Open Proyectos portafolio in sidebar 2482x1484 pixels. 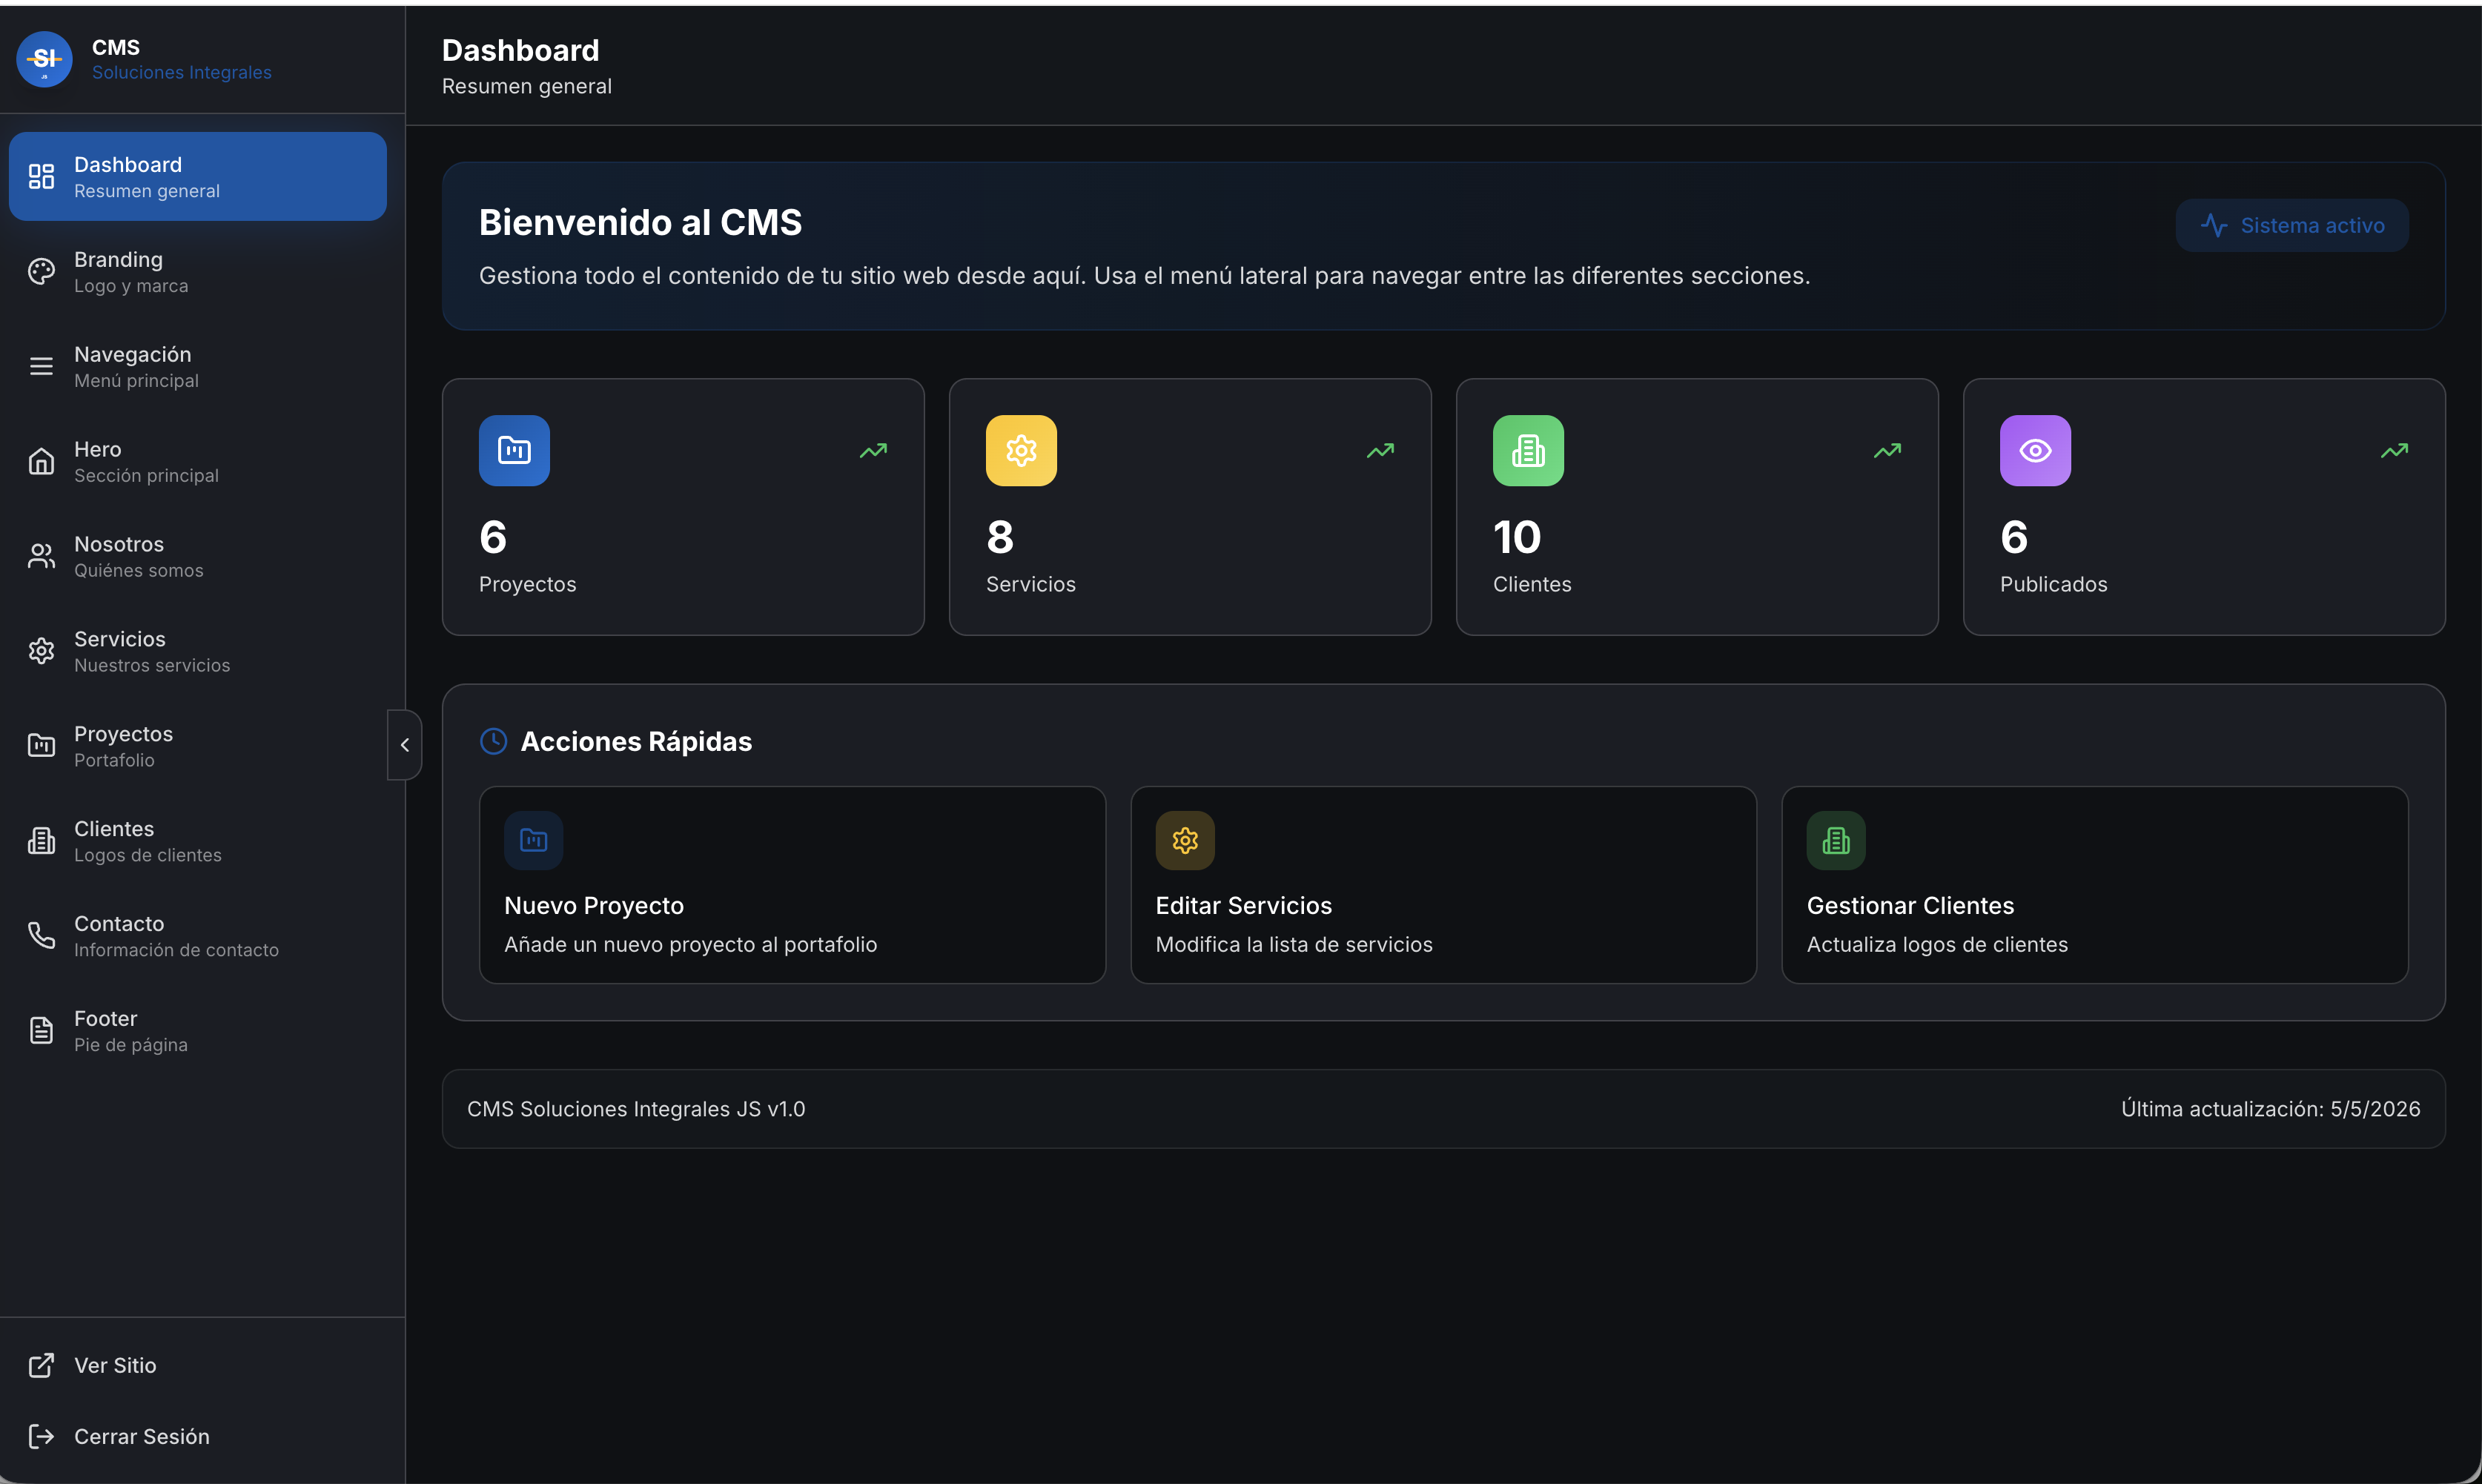pyautogui.click(x=198, y=746)
